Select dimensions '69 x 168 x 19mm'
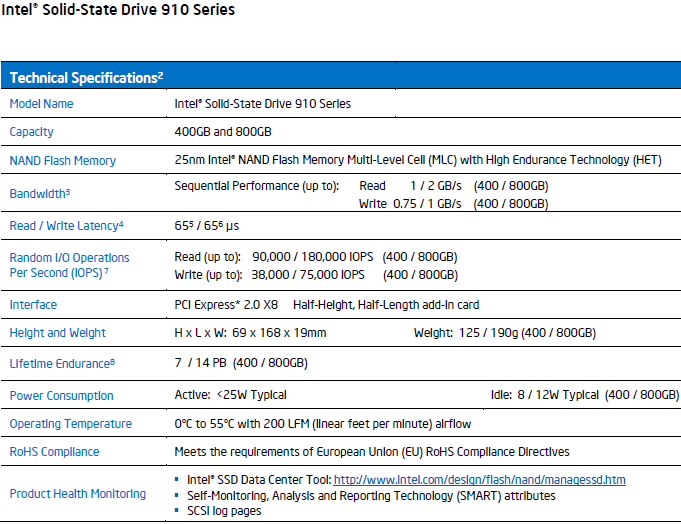The image size is (681, 524). tap(279, 333)
